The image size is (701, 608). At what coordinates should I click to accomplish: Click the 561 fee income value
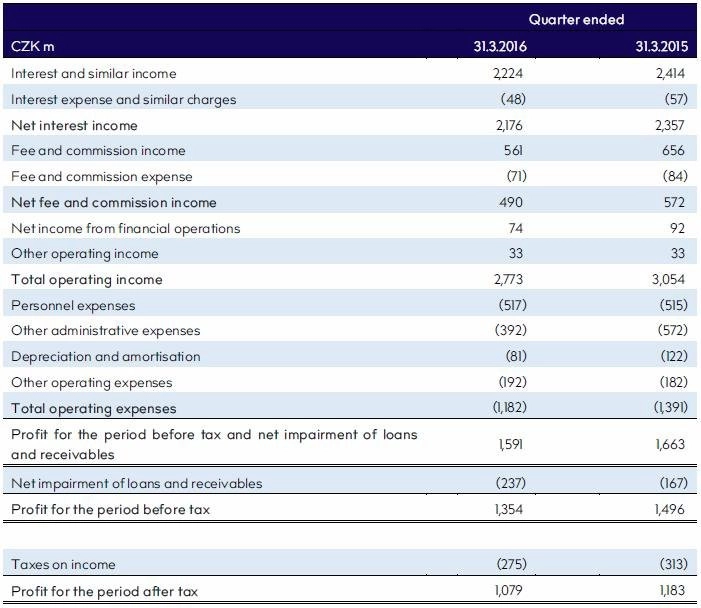click(513, 151)
